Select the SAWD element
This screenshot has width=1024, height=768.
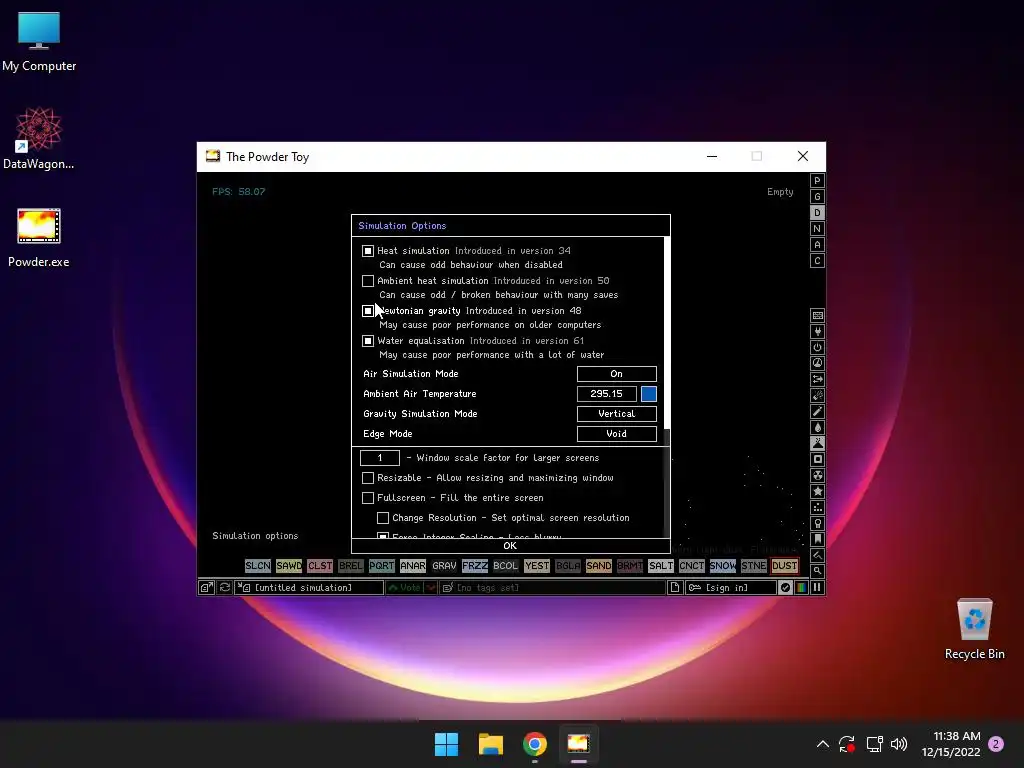[x=289, y=566]
